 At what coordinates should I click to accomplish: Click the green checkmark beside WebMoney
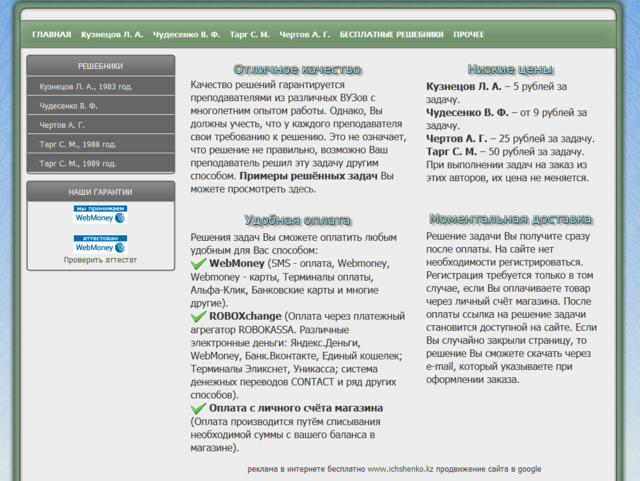[198, 263]
